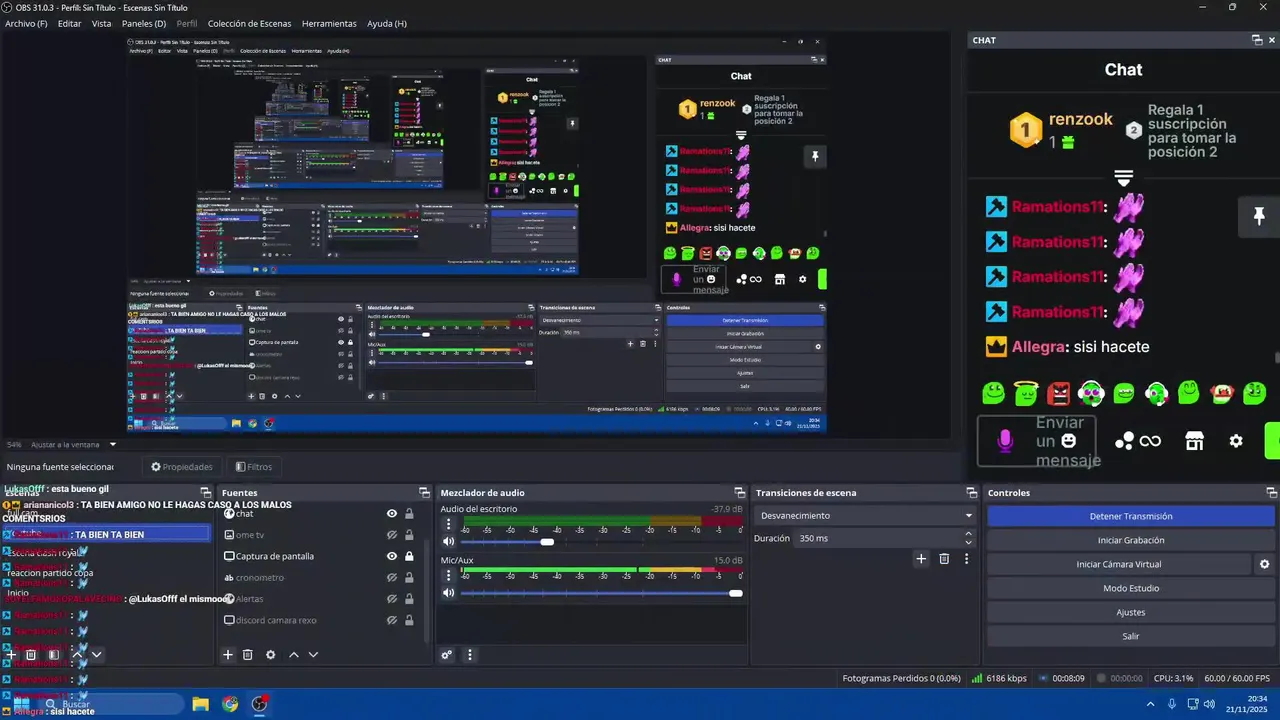Open the Paneles menu
Viewport: 1280px width, 720px height.
[x=144, y=23]
